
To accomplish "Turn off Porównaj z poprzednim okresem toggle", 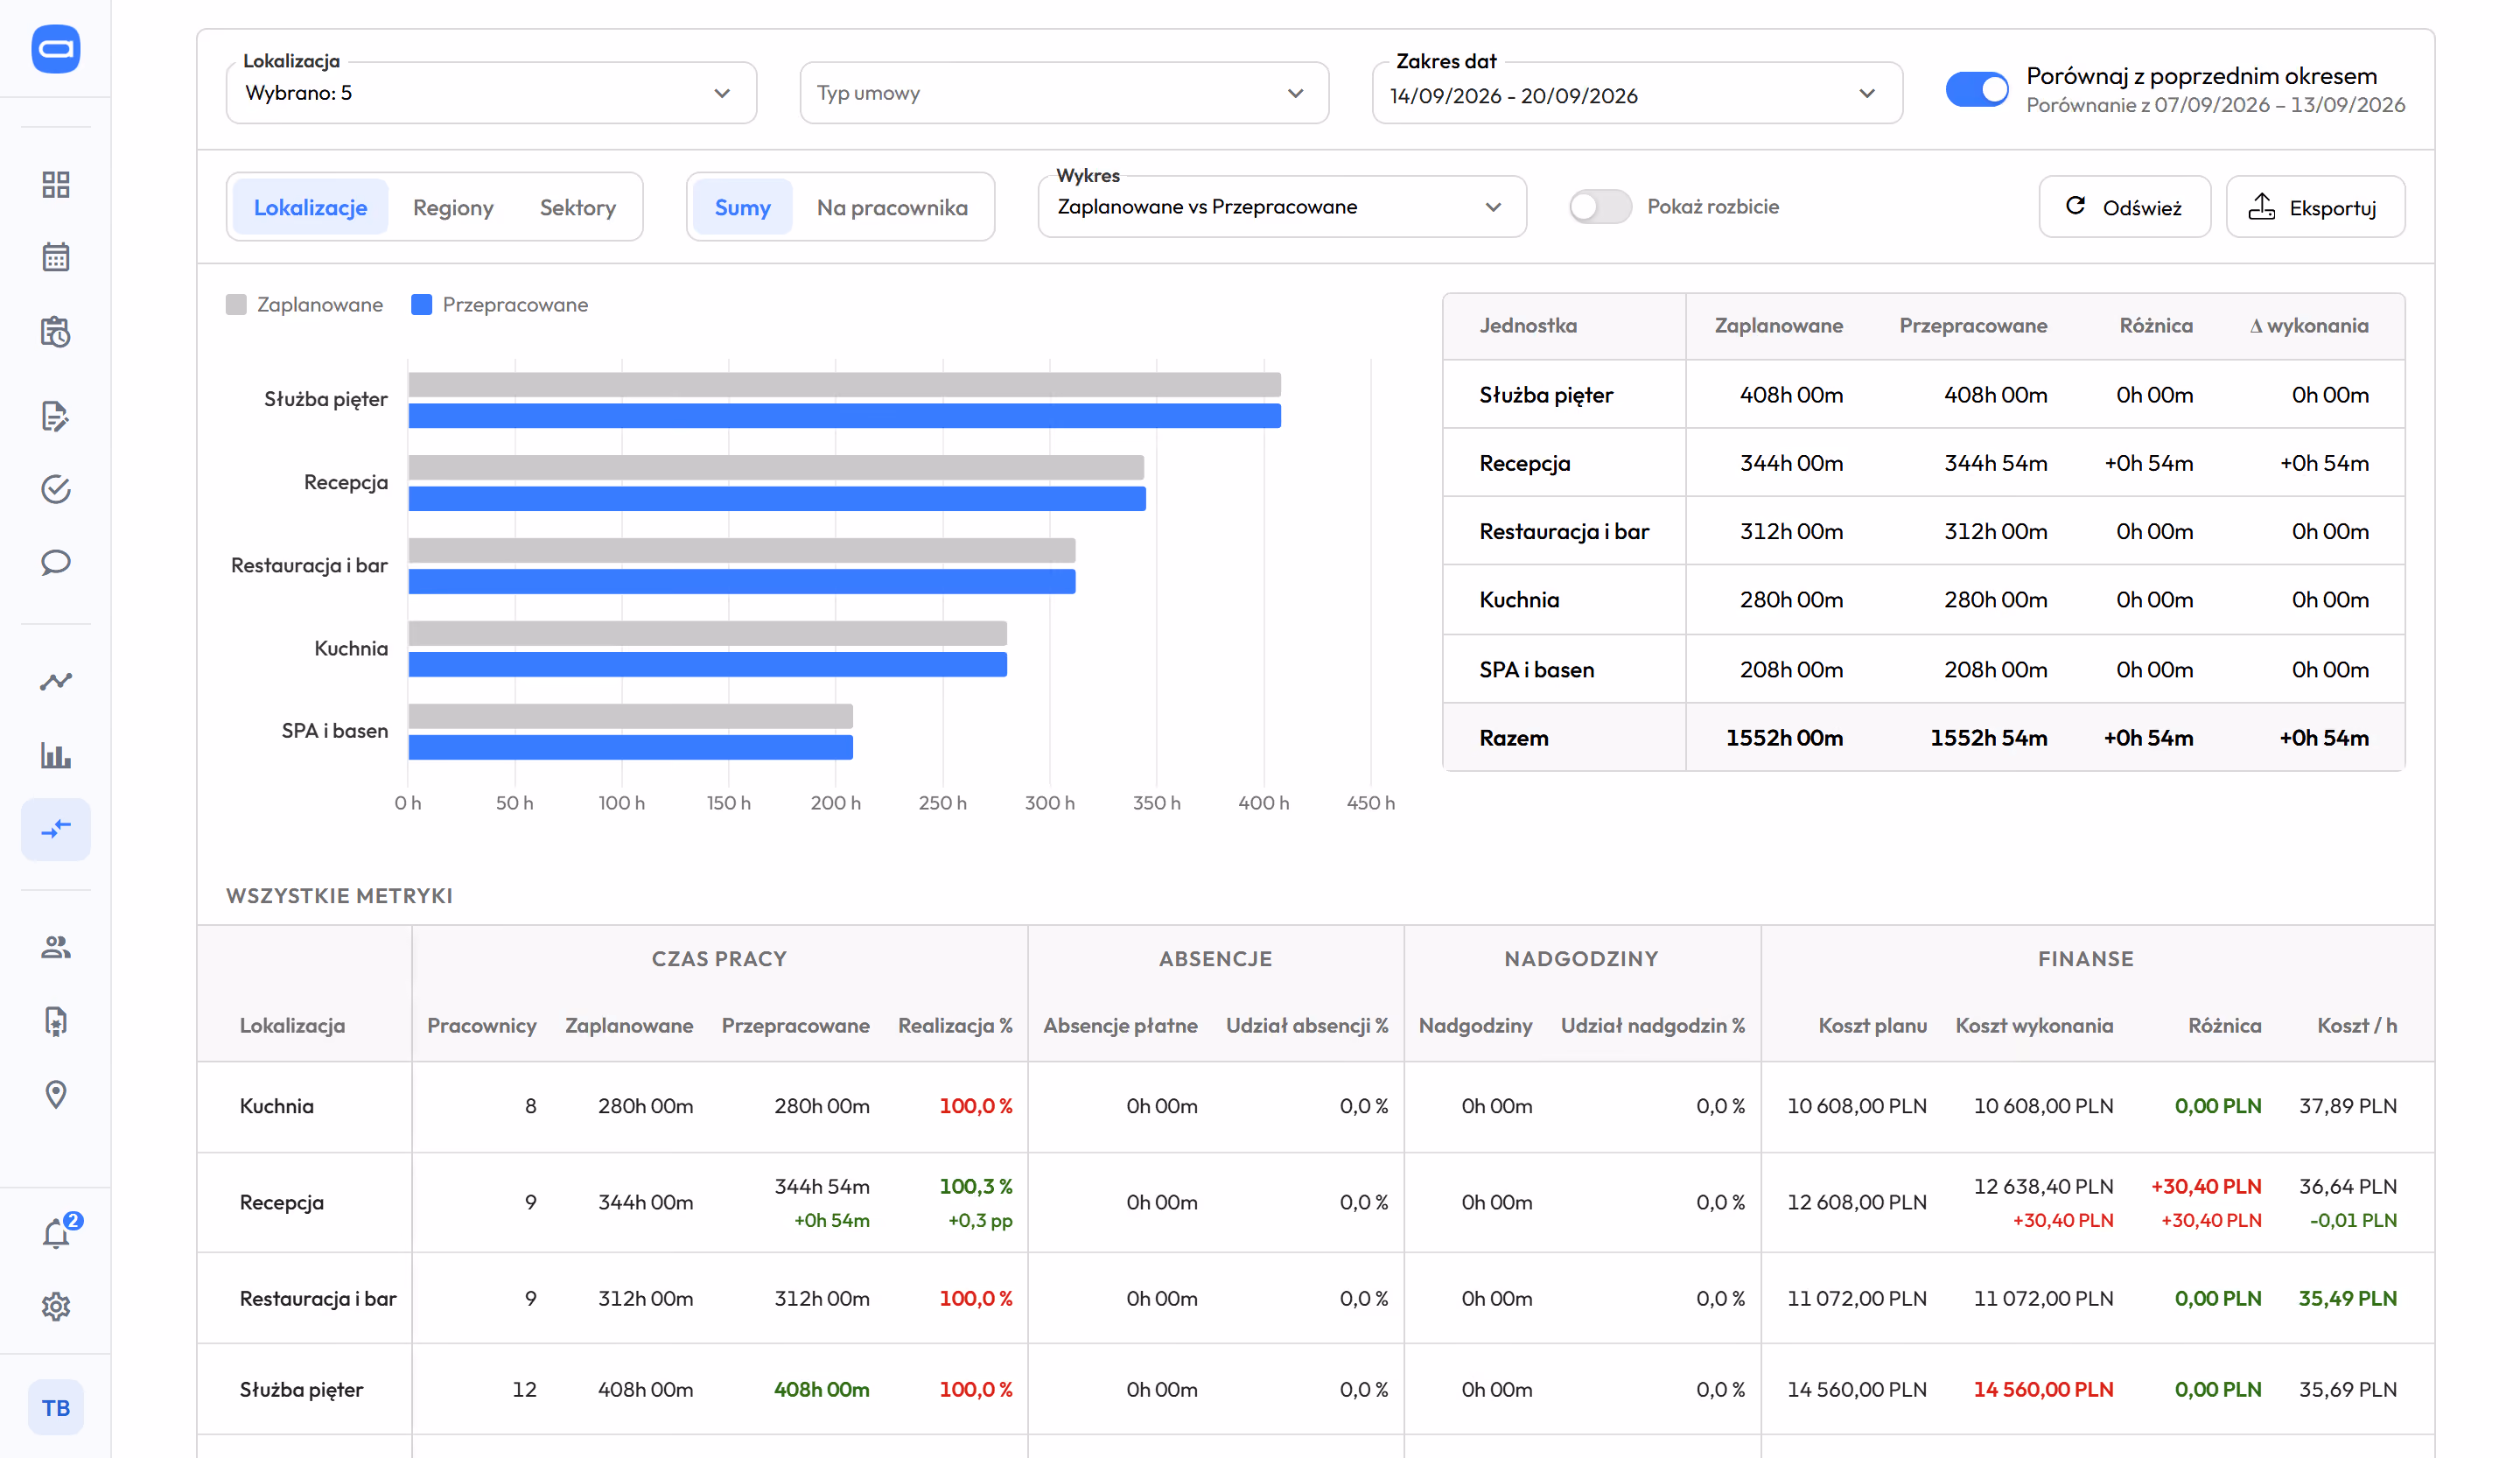I will (1976, 90).
